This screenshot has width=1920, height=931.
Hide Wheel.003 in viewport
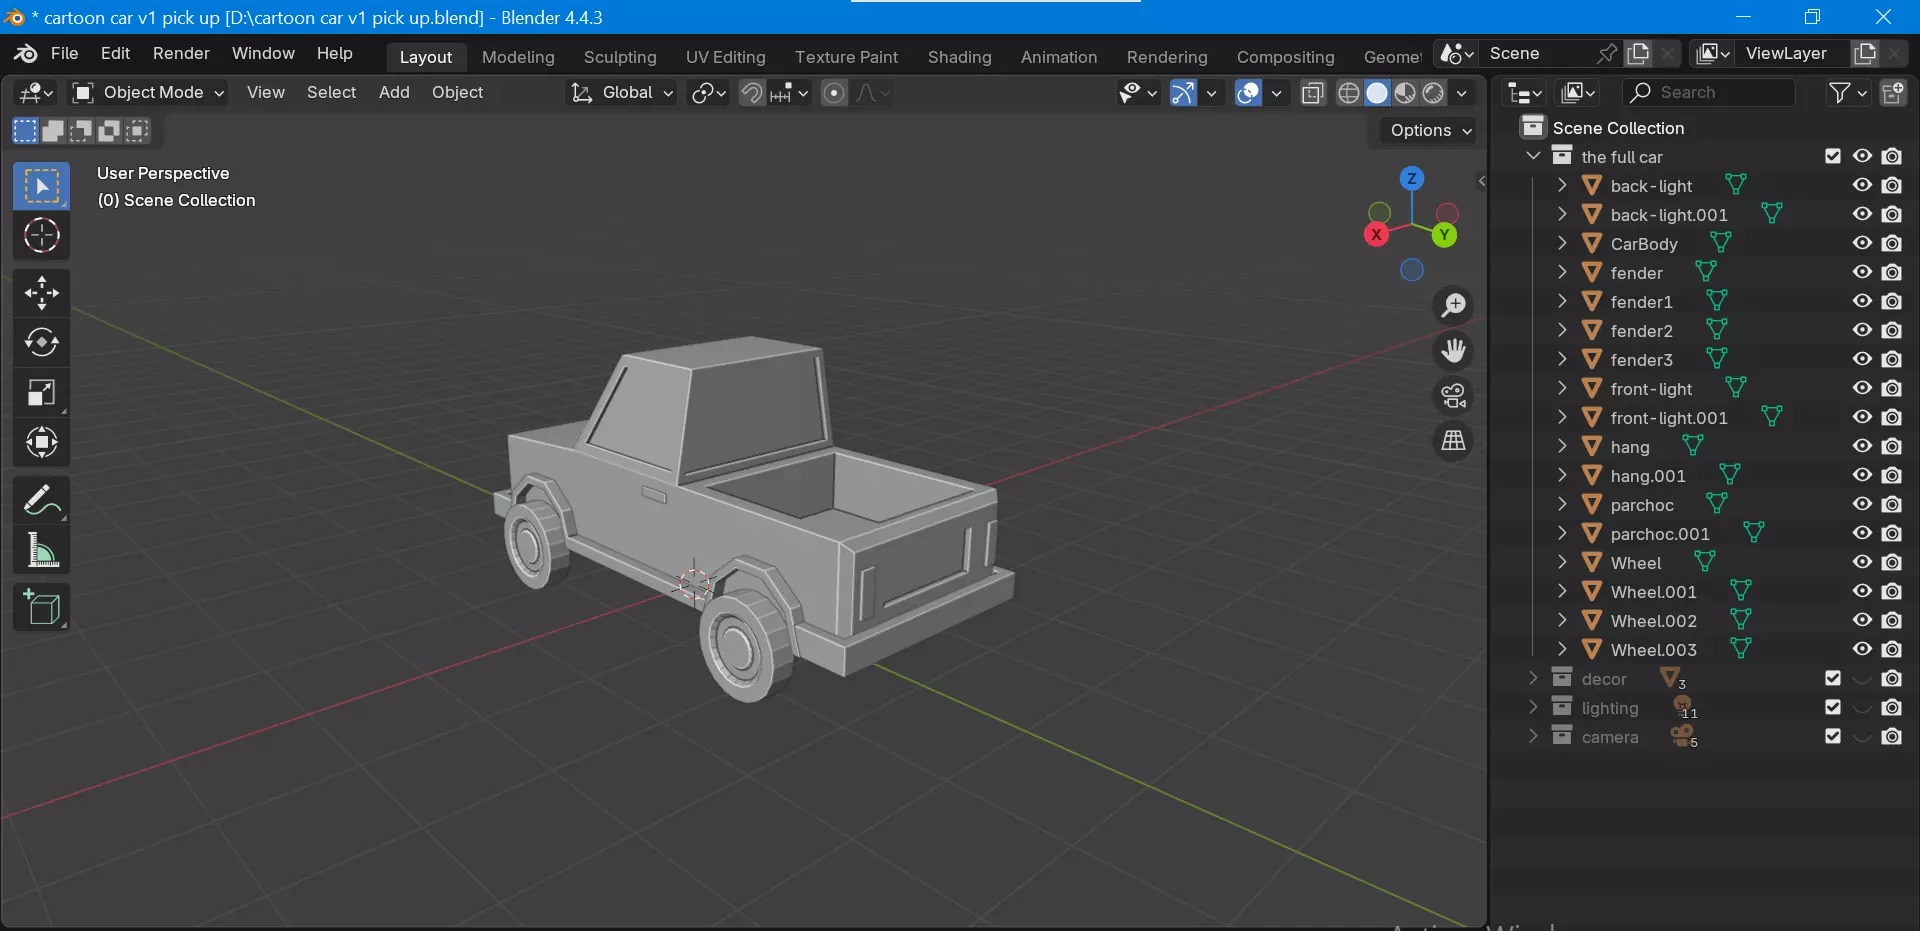pos(1862,649)
